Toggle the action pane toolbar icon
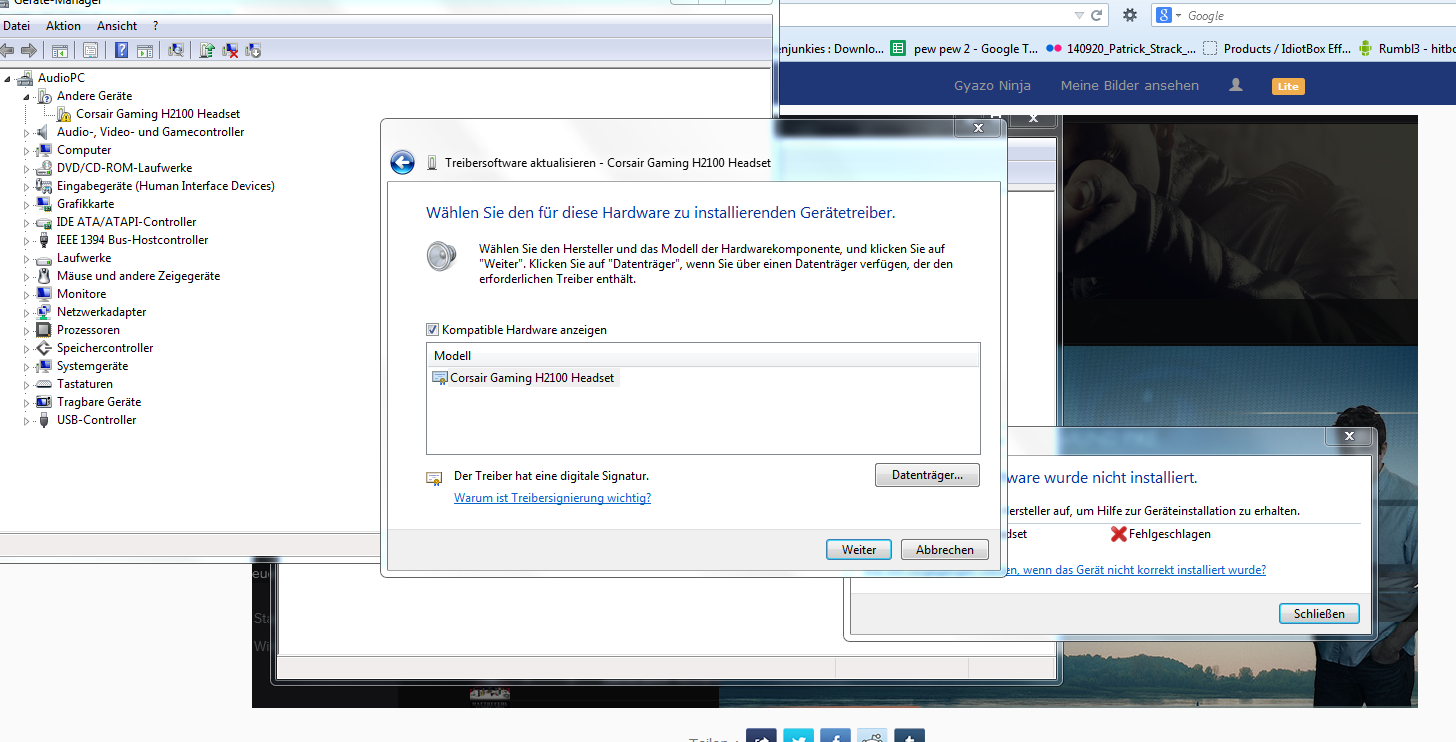Image resolution: width=1456 pixels, height=742 pixels. pyautogui.click(x=145, y=50)
